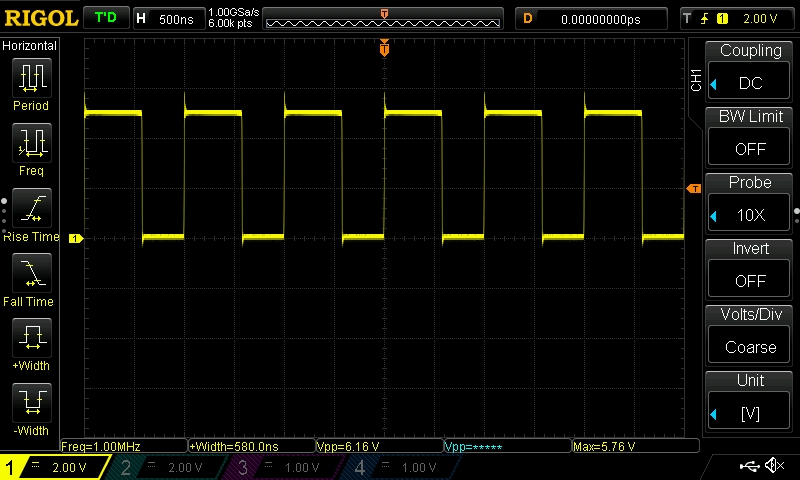Screen dimensions: 800x480
Task: Click the 1.00GSa/s sample rate text
Action: 234,12
